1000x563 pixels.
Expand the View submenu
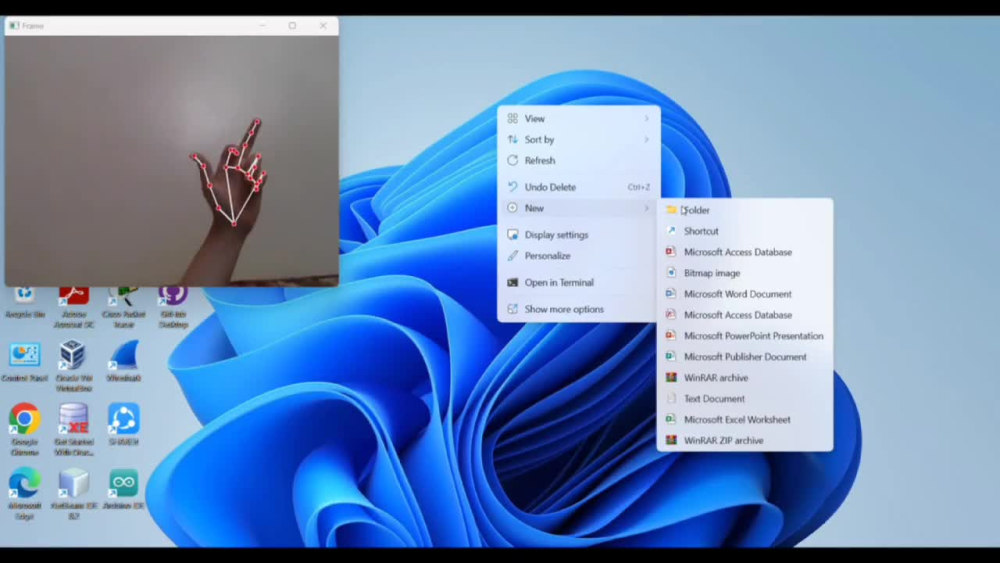pos(578,119)
